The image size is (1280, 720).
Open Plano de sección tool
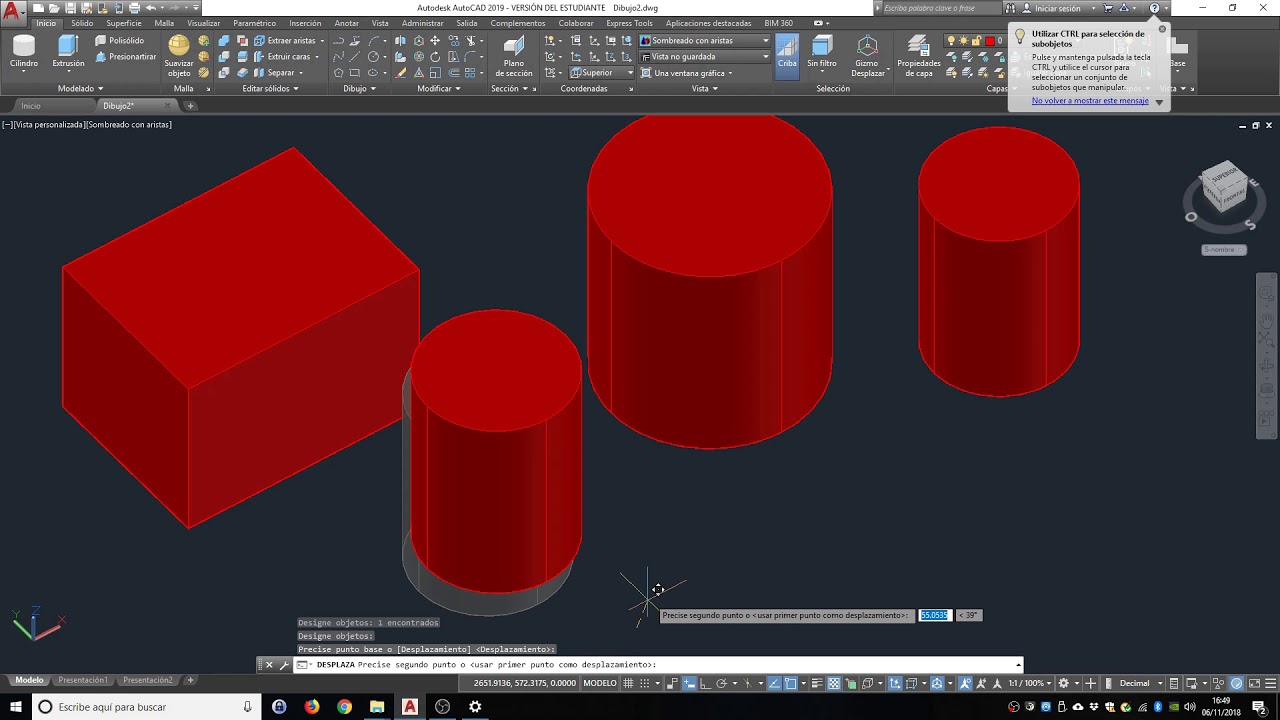pyautogui.click(x=514, y=56)
